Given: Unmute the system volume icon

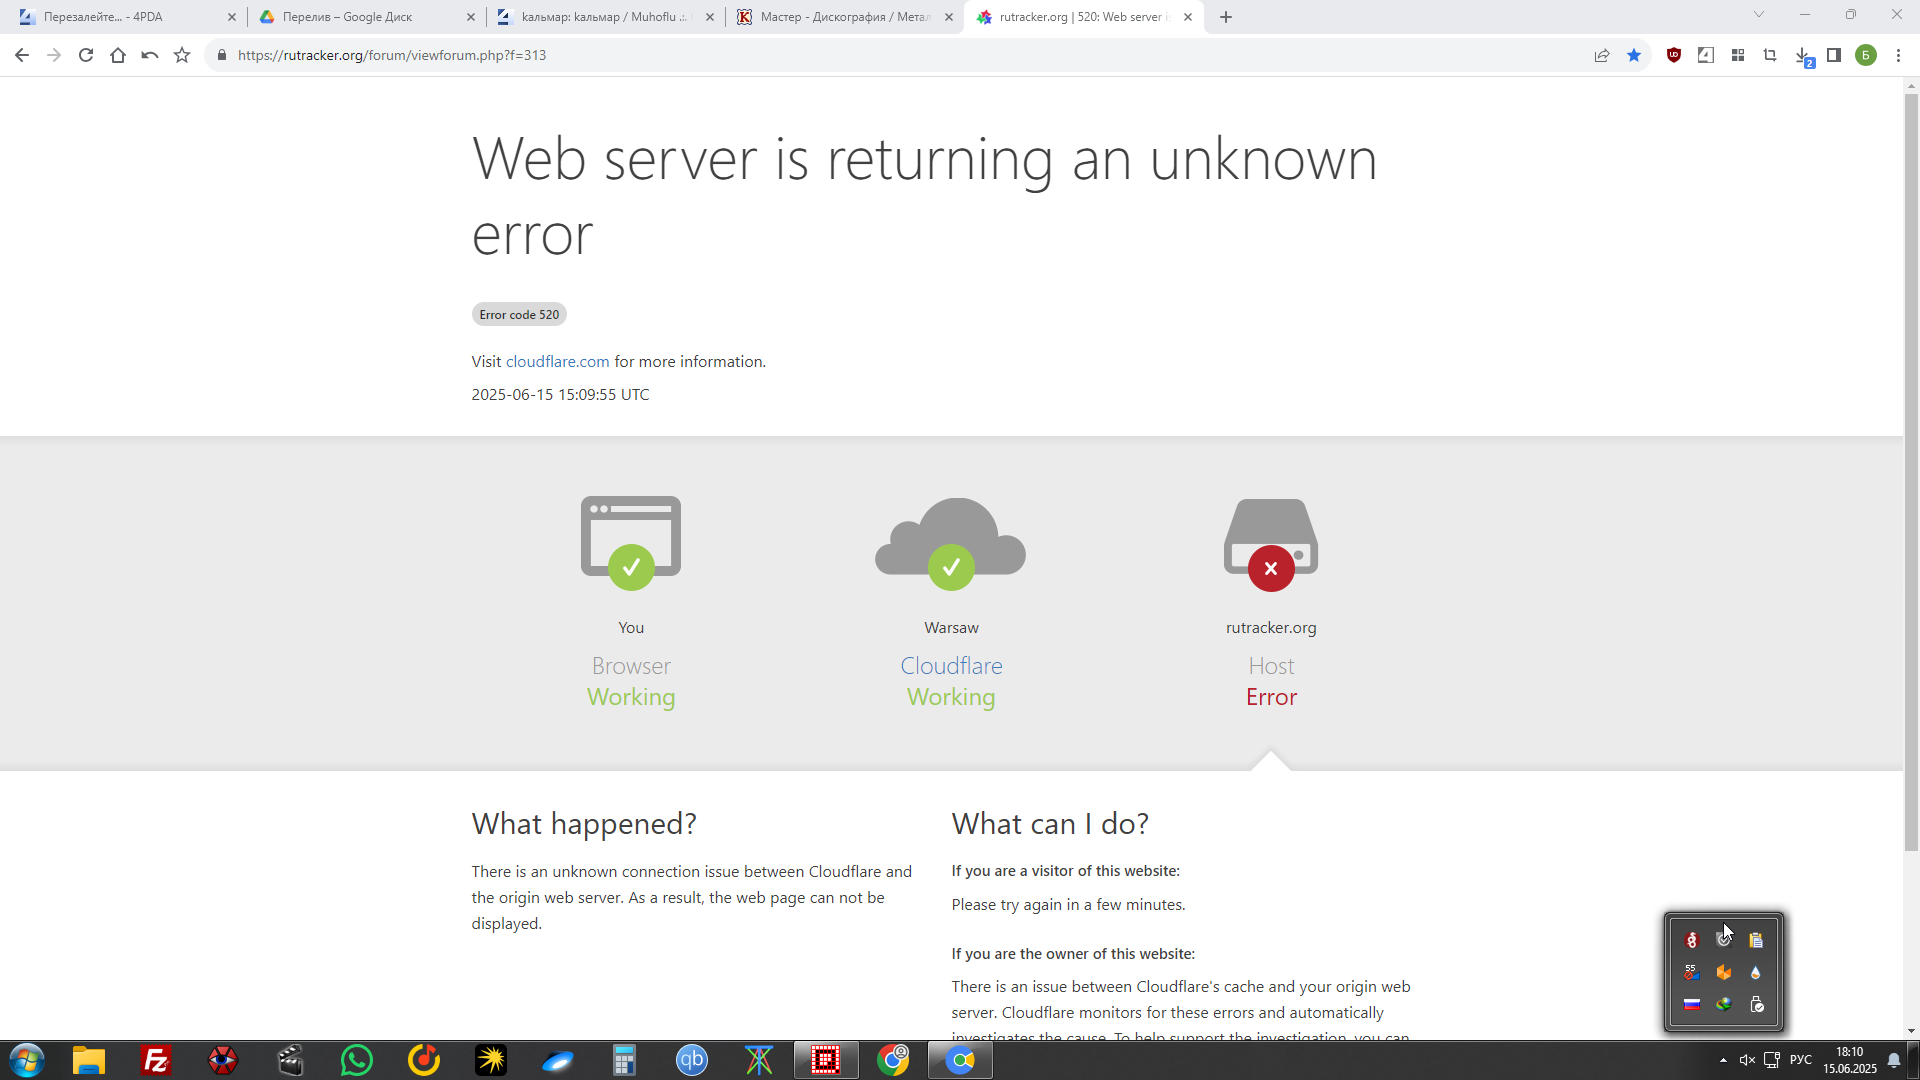Looking at the screenshot, I should click(1747, 1060).
